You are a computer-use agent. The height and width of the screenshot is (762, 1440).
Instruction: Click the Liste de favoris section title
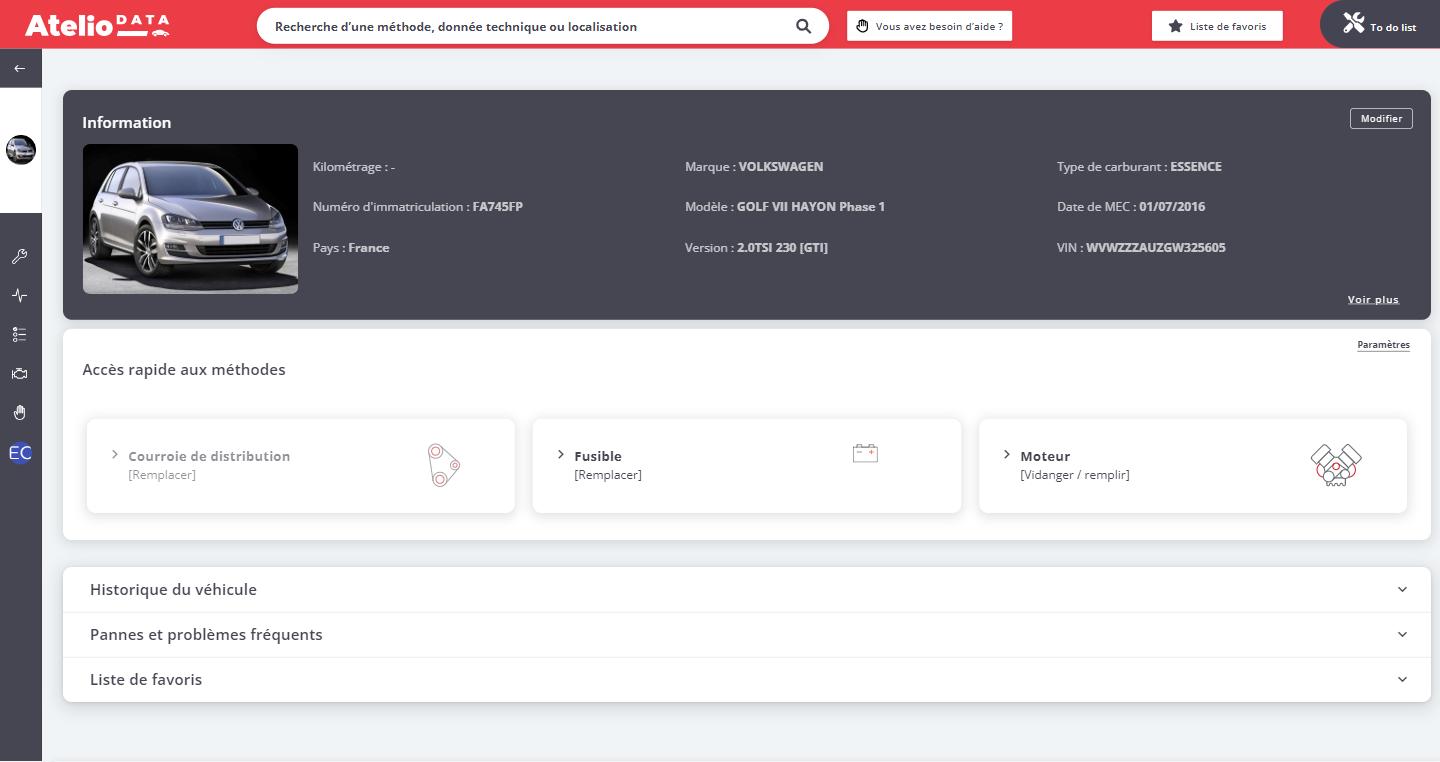click(x=146, y=680)
